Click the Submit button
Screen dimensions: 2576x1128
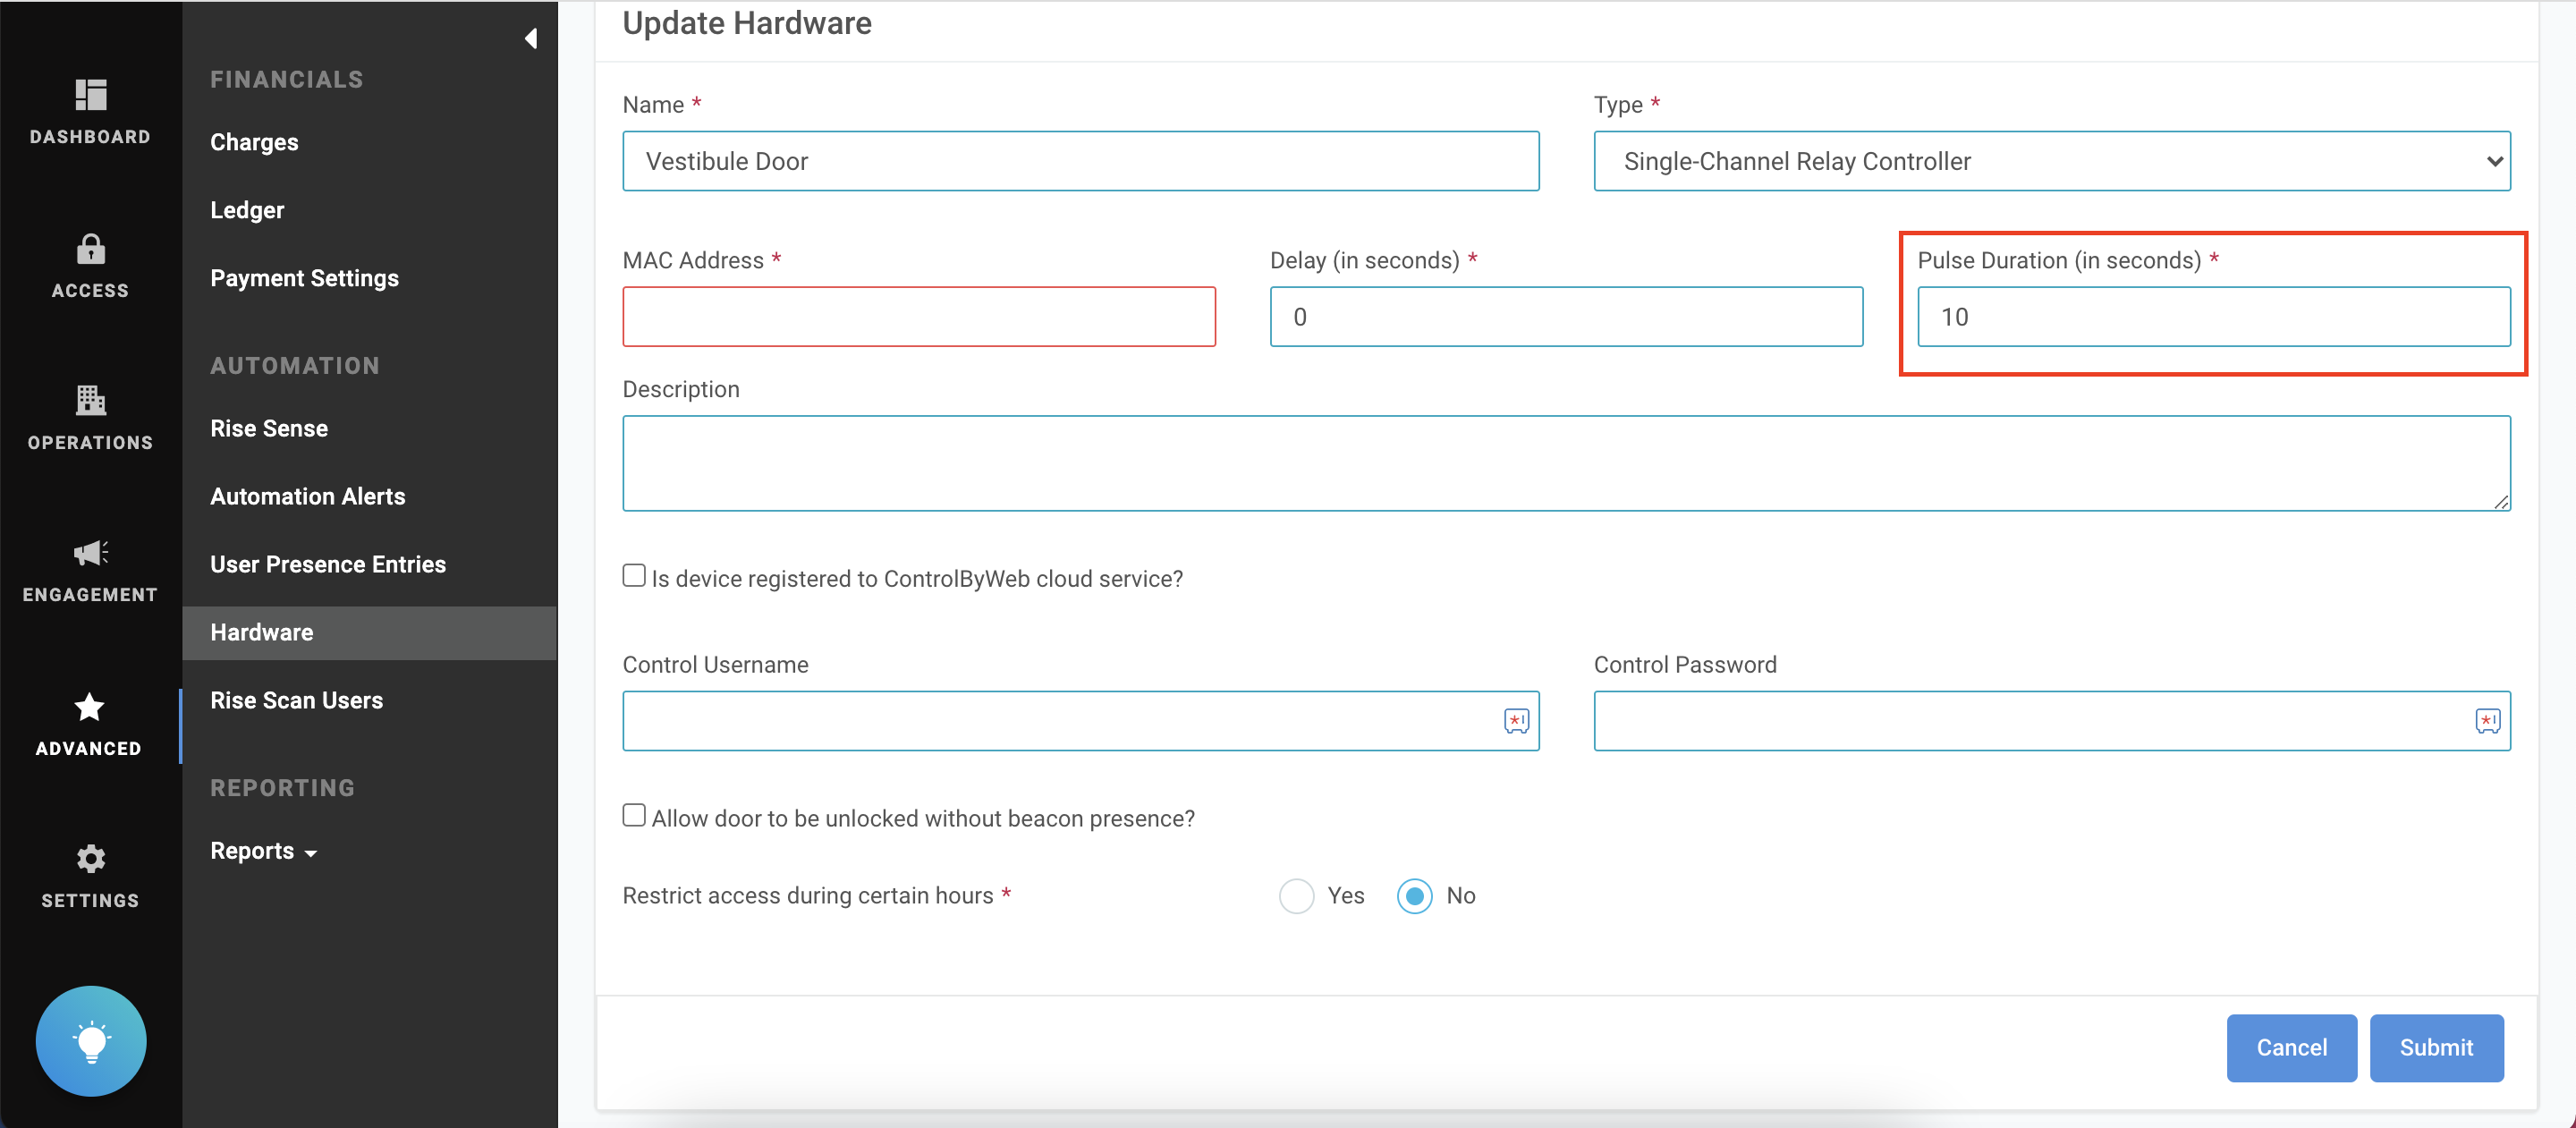[2435, 1047]
